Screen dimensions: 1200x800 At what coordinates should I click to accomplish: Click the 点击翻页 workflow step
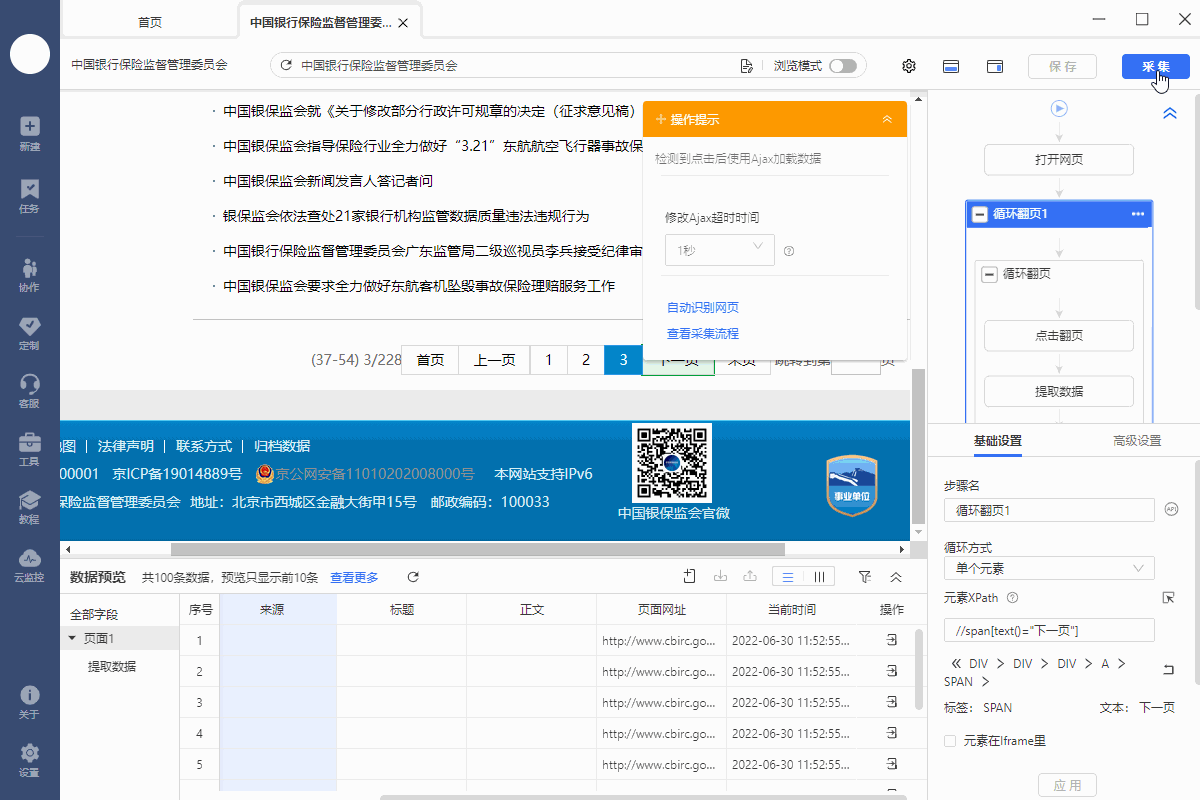1059,336
